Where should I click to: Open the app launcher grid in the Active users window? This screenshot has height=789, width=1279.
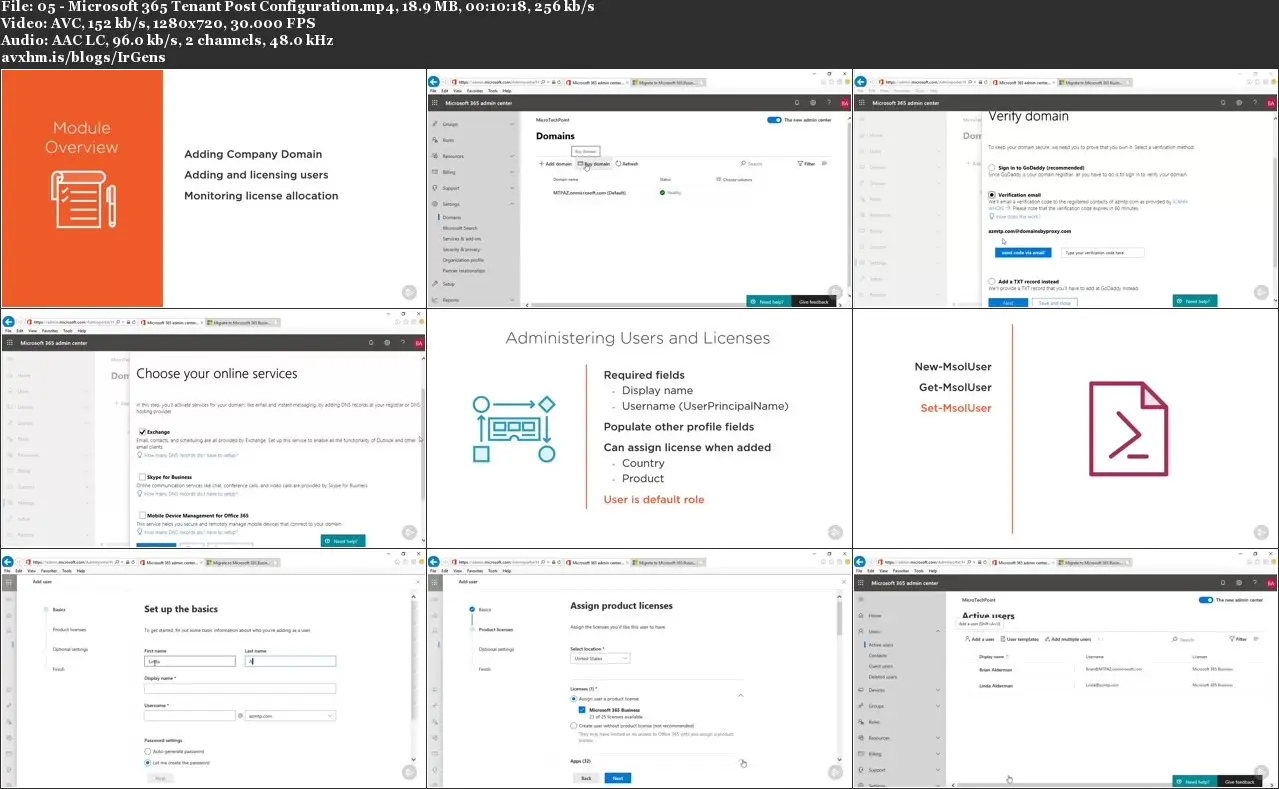[861, 582]
